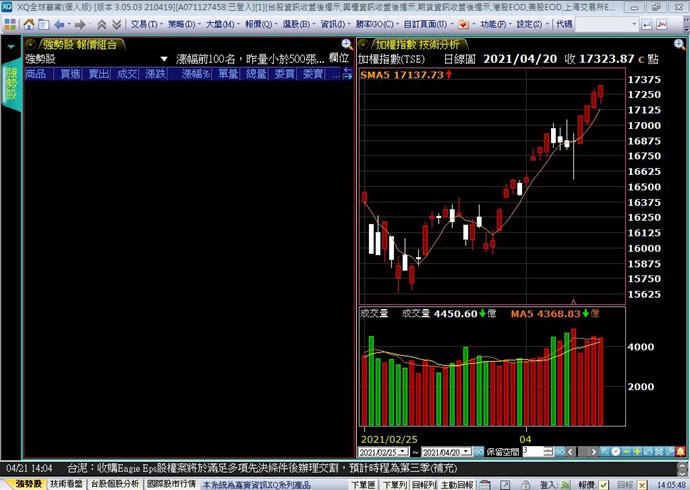Collapse the left sidebar with teal arrow

11,47
